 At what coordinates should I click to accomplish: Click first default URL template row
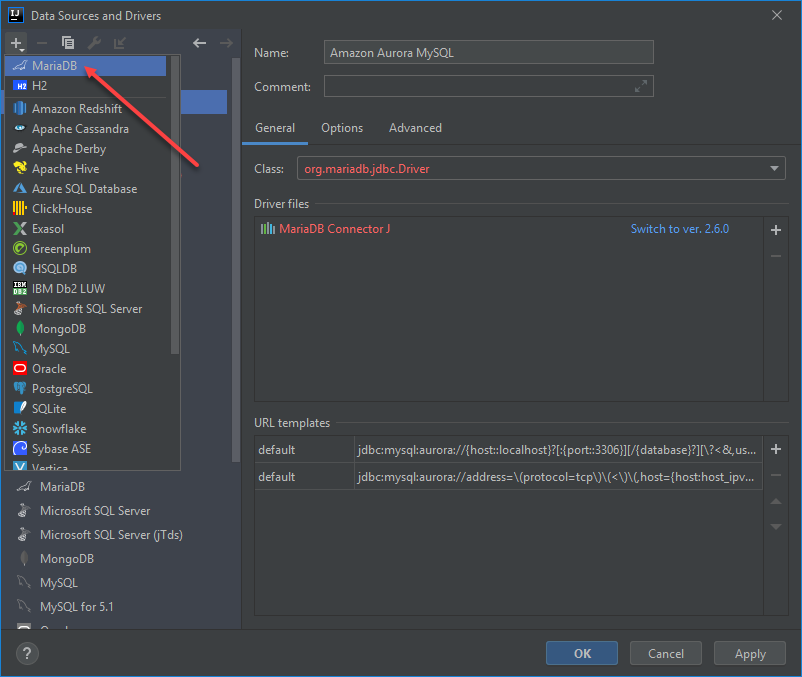click(508, 450)
